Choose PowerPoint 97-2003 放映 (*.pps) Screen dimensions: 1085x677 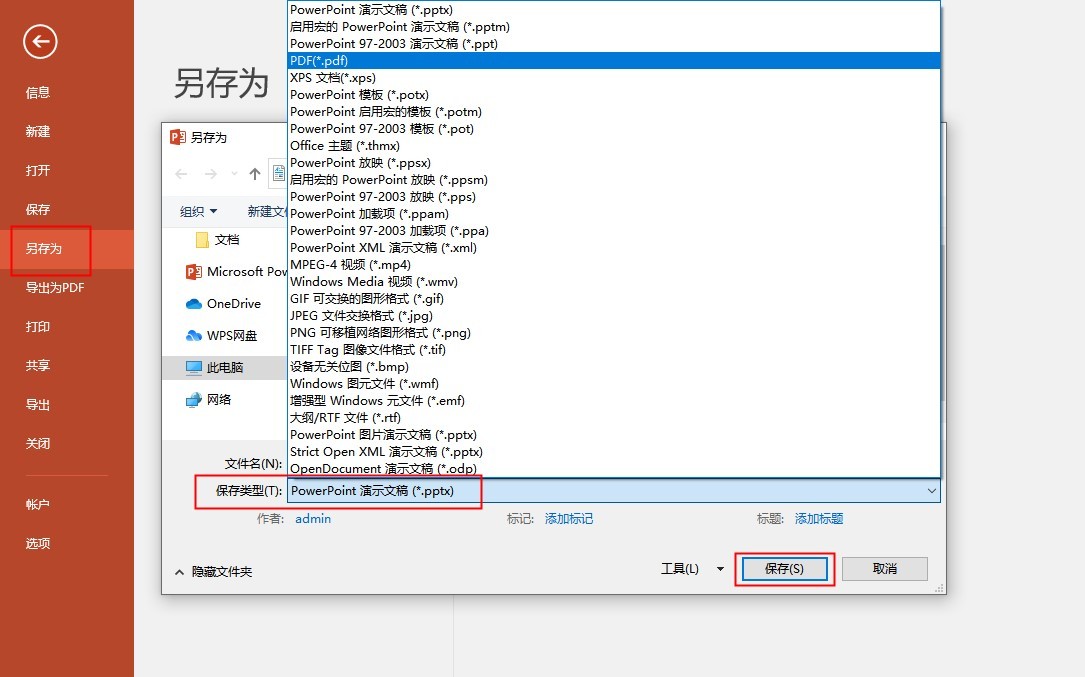click(614, 197)
